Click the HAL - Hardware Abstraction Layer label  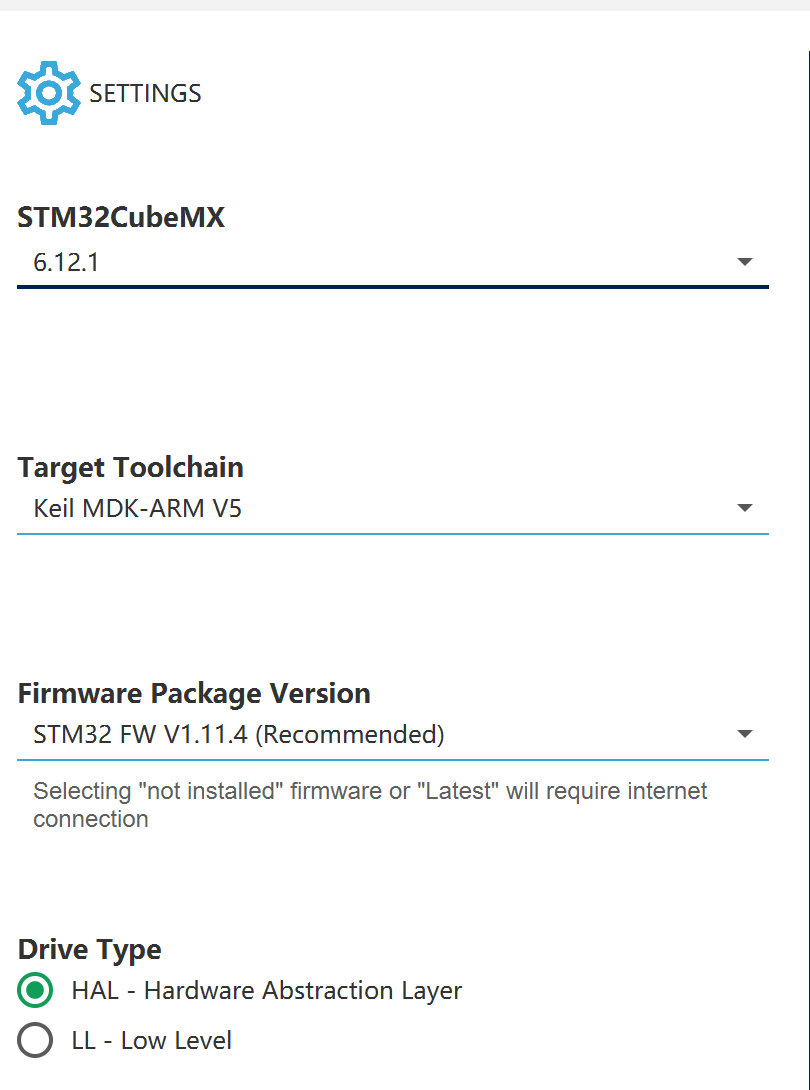point(266,990)
